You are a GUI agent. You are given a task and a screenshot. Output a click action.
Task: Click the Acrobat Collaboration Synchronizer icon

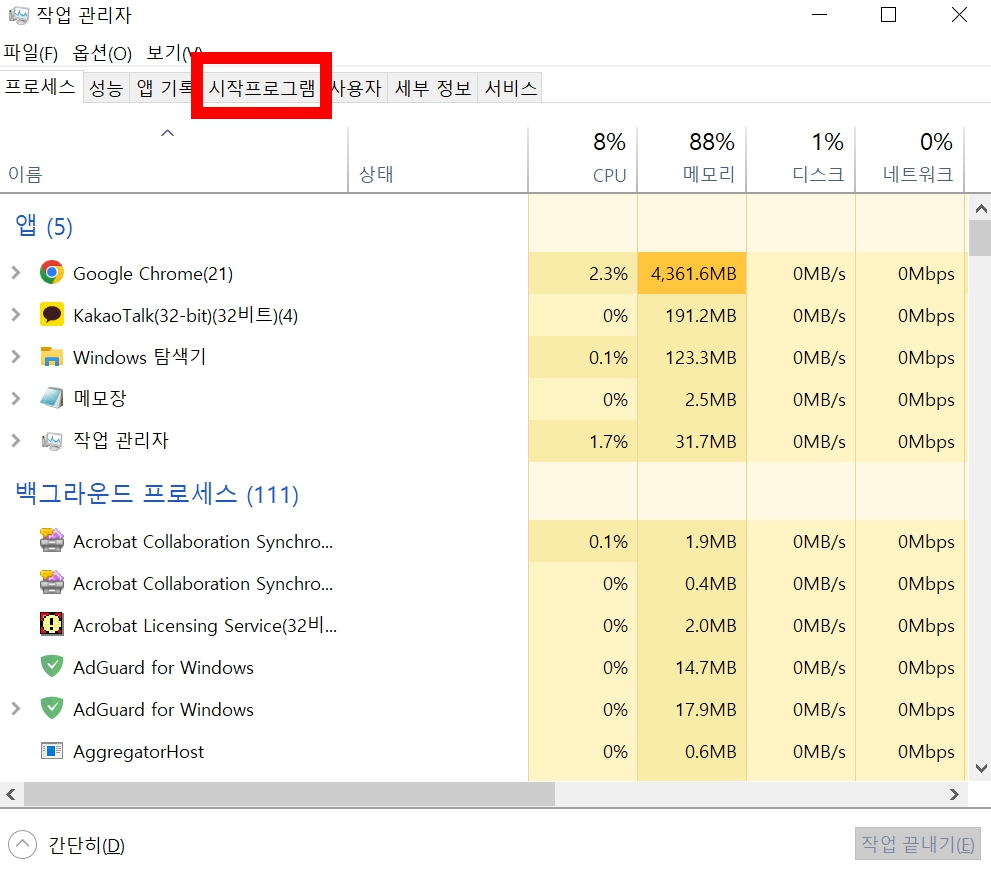51,541
